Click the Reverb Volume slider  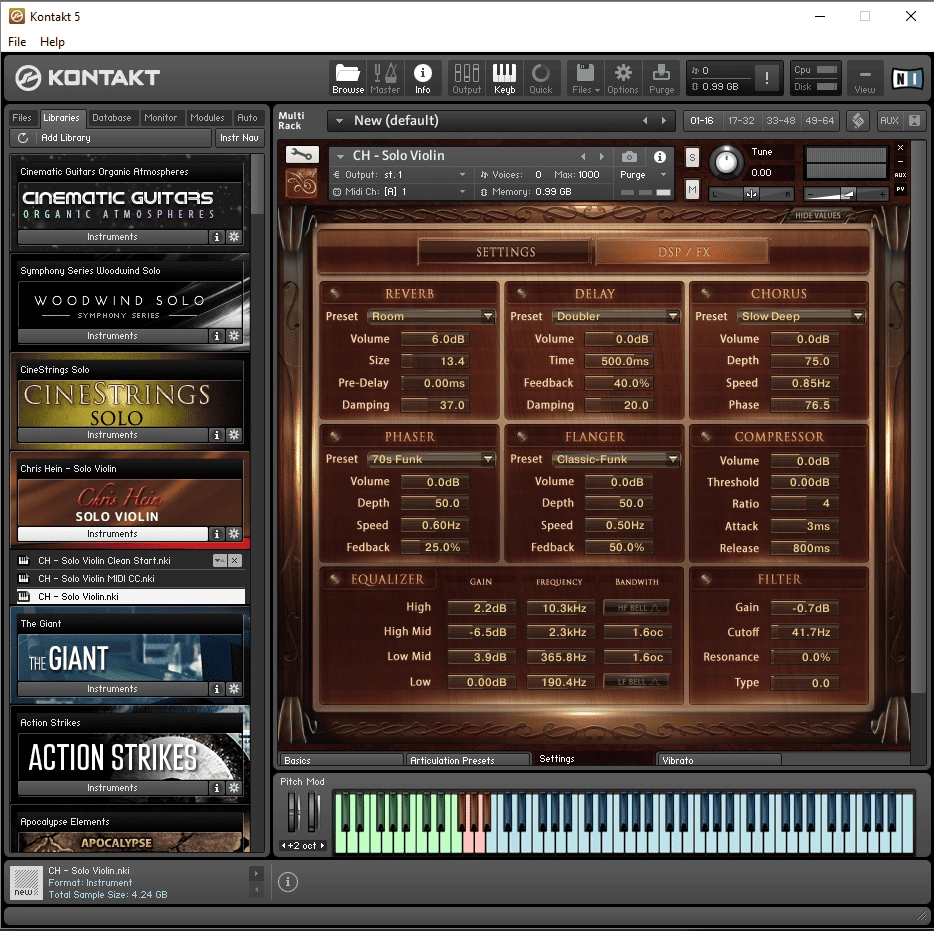[x=435, y=339]
